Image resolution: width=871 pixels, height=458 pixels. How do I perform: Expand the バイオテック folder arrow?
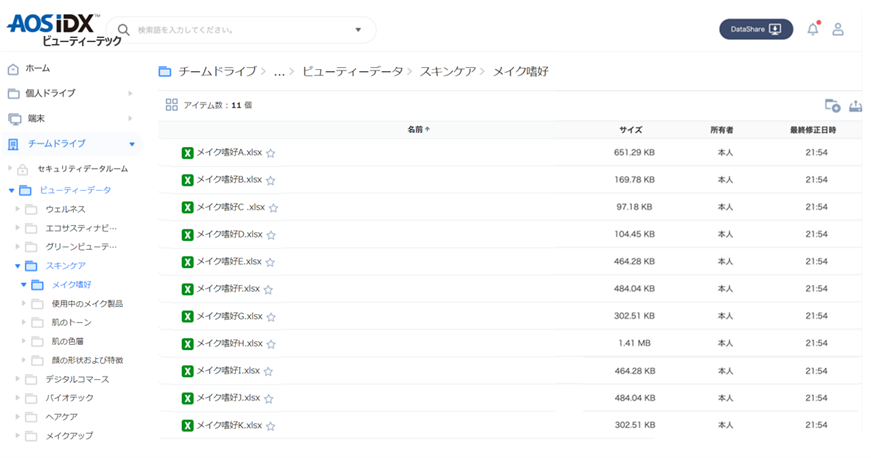point(18,398)
